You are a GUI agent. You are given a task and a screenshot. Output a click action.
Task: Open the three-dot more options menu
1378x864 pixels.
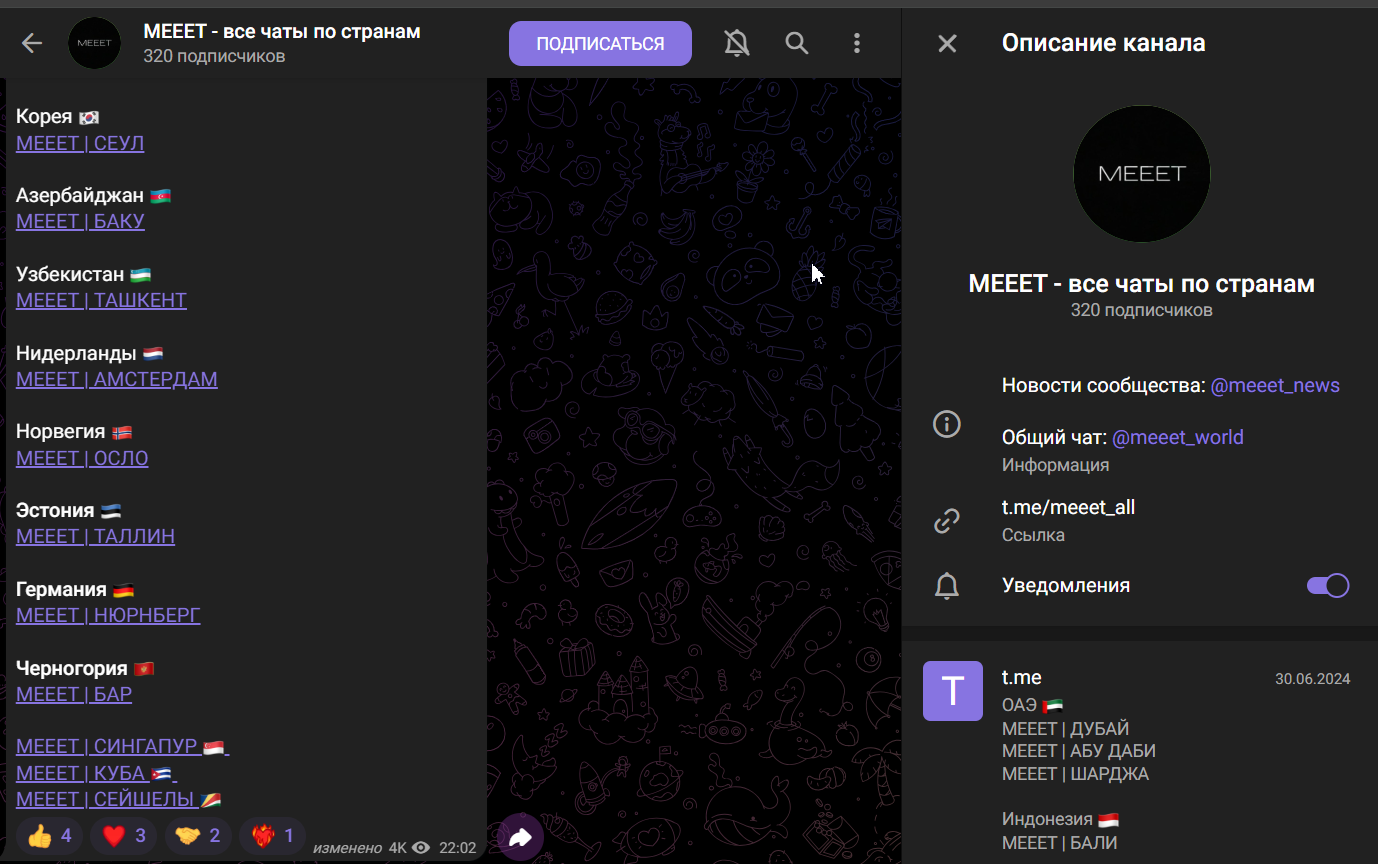pyautogui.click(x=856, y=43)
